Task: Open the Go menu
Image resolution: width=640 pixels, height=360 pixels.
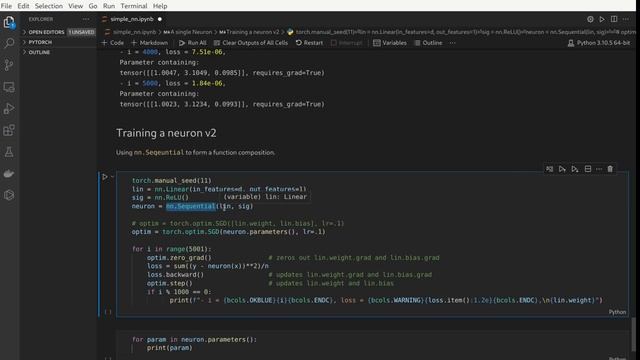Action: click(x=93, y=6)
